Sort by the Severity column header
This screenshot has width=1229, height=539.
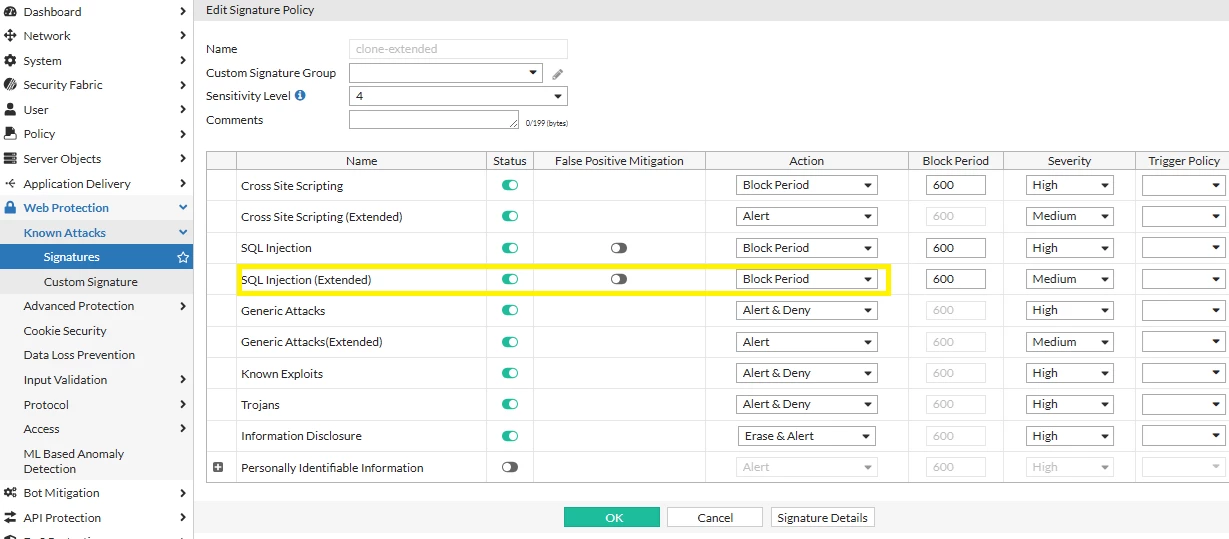click(x=1069, y=160)
